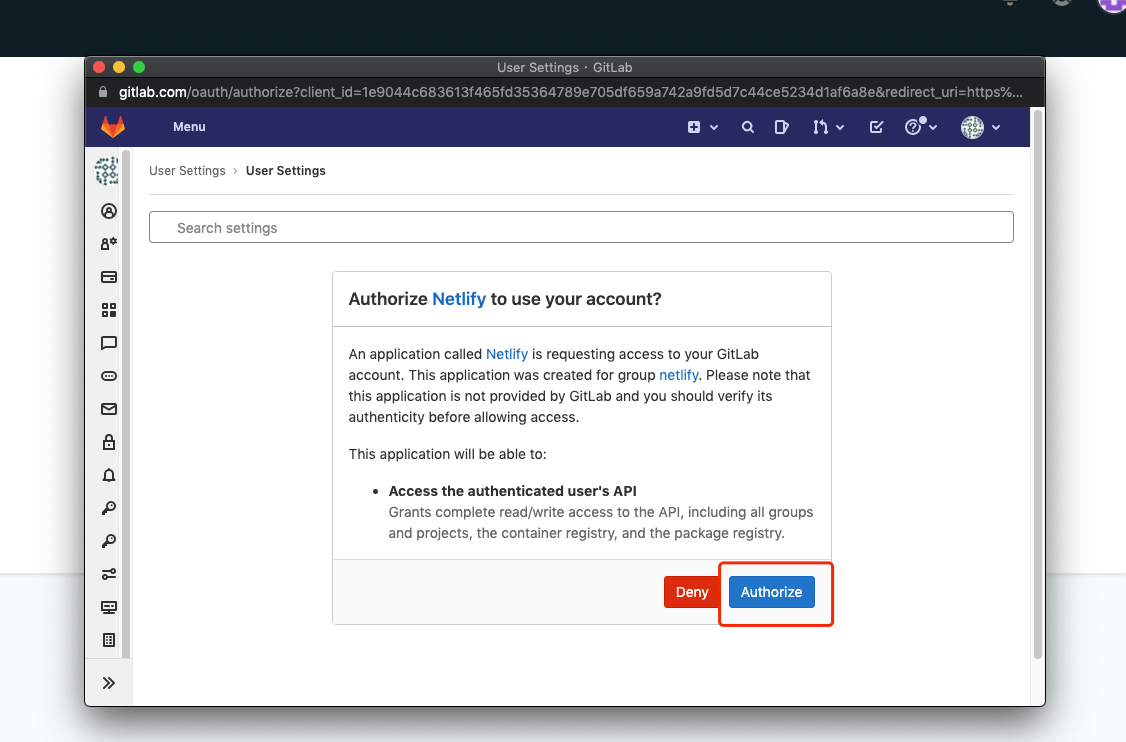Expand the merge requests dropdown
1126x742 pixels.
pyautogui.click(x=828, y=127)
